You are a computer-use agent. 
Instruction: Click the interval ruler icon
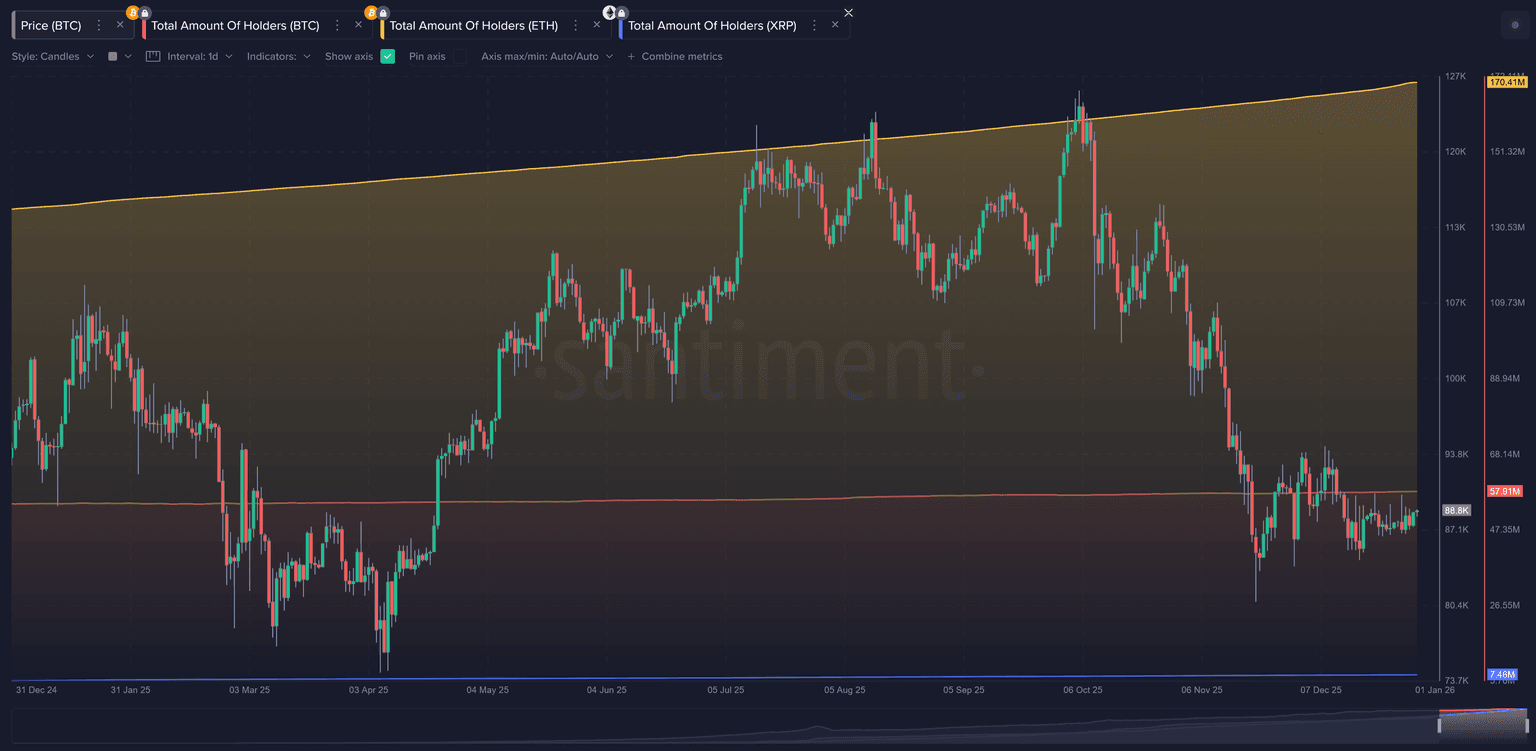[x=153, y=57]
